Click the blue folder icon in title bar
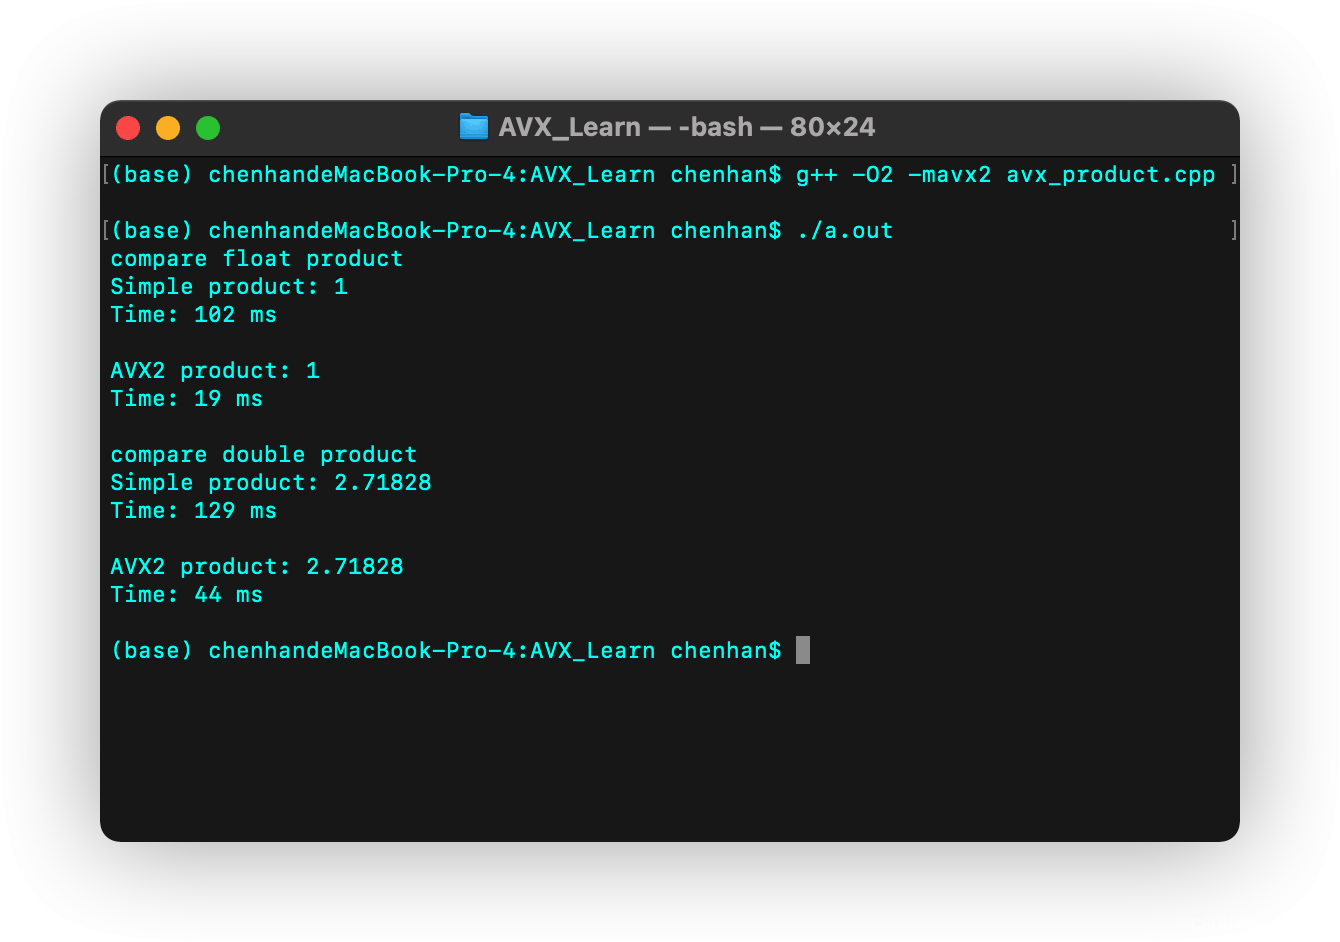1340x942 pixels. coord(473,126)
